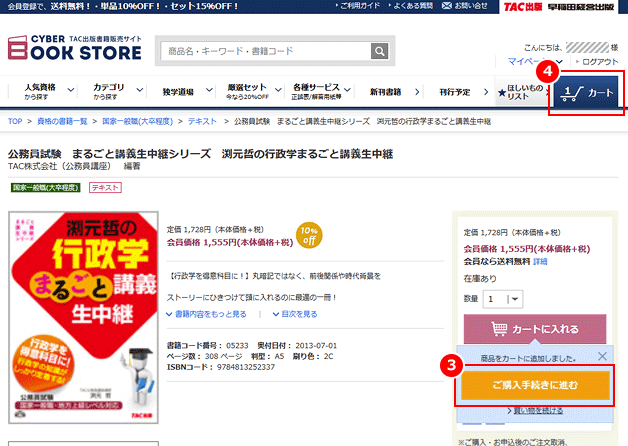This screenshot has width=628, height=446.
Task: Click the envelope お問い合せ icon
Action: tap(446, 6)
